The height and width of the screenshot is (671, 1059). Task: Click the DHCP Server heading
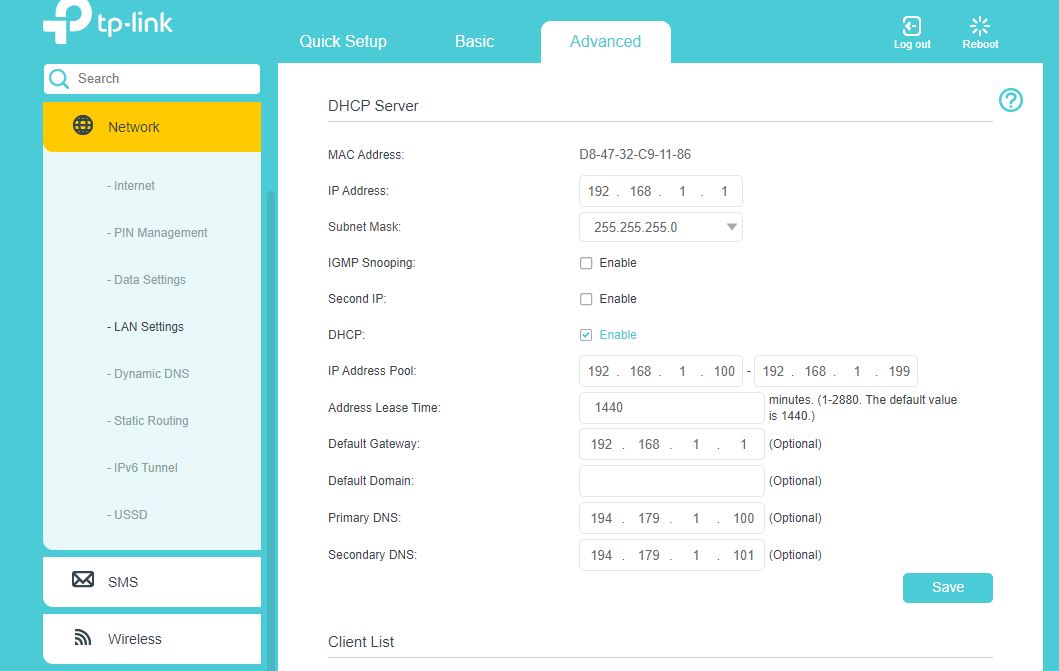[373, 106]
